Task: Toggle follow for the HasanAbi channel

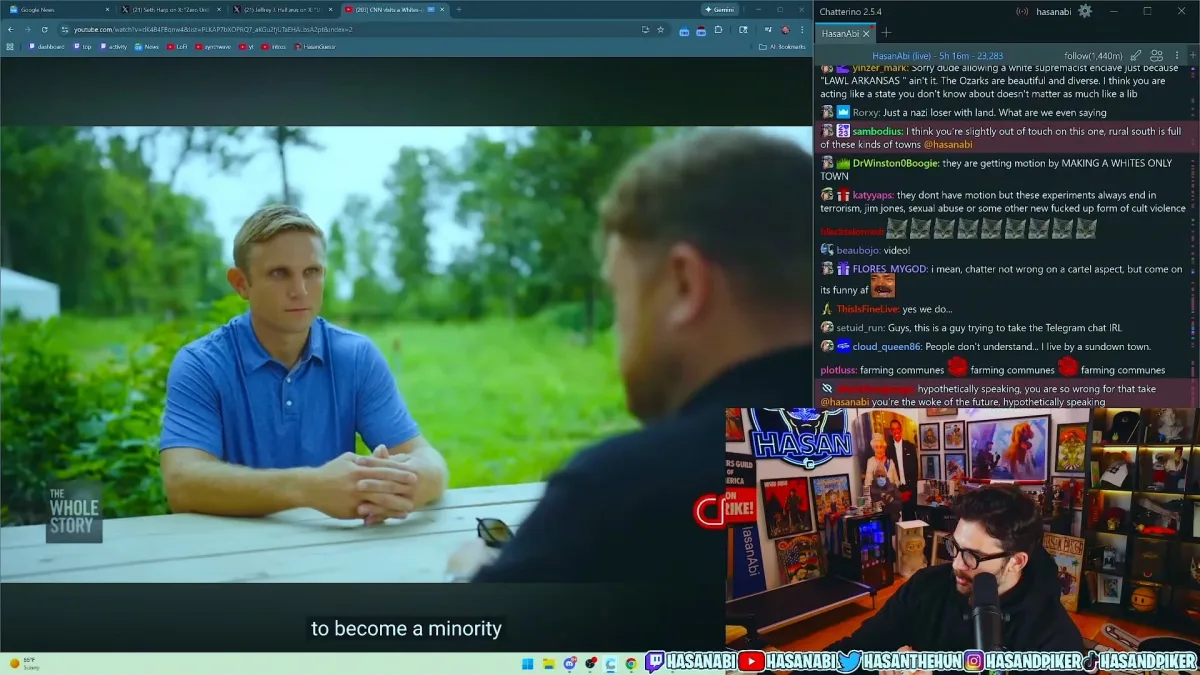Action: [1093, 54]
